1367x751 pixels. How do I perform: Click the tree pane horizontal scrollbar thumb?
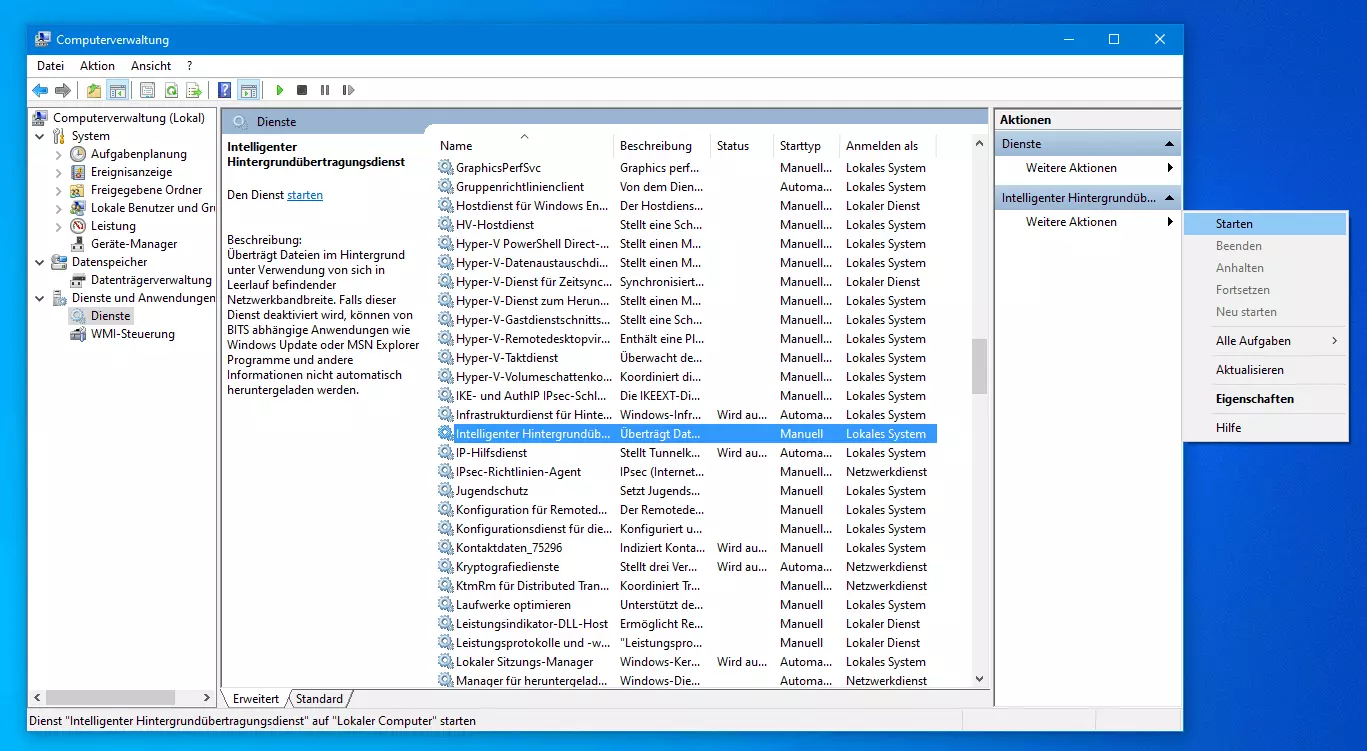coord(109,697)
